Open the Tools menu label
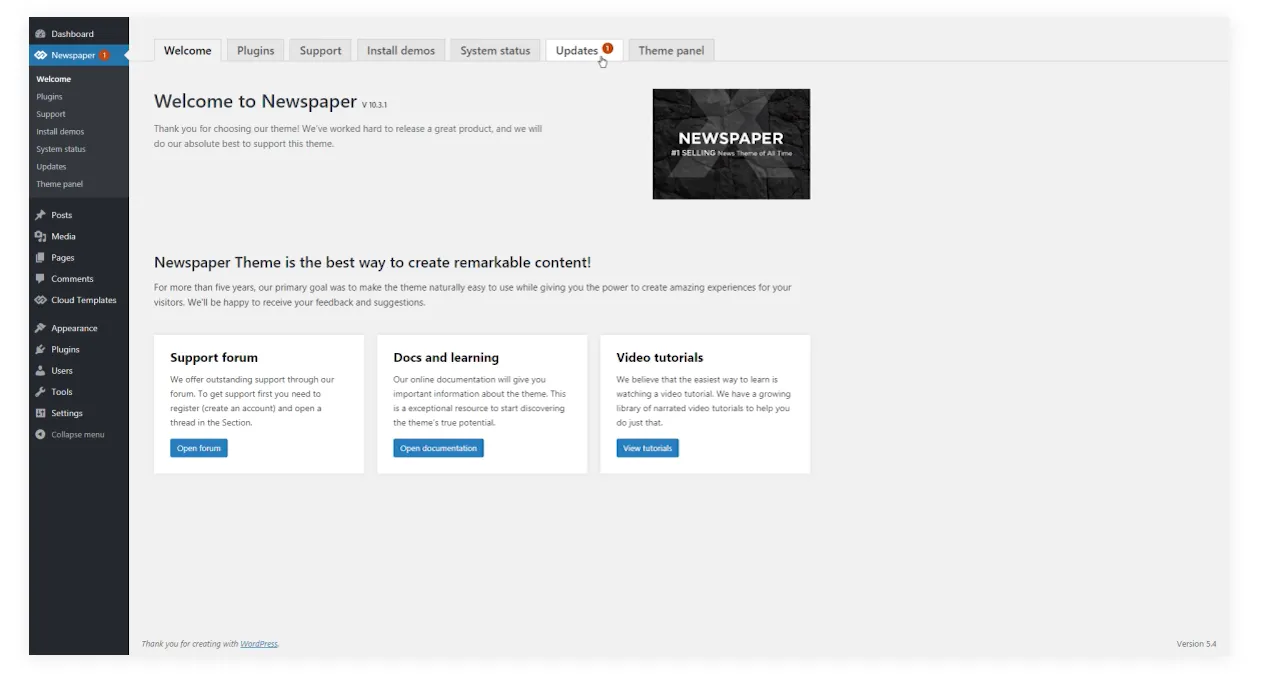Screen dimensions: 1262x678 coord(62,392)
